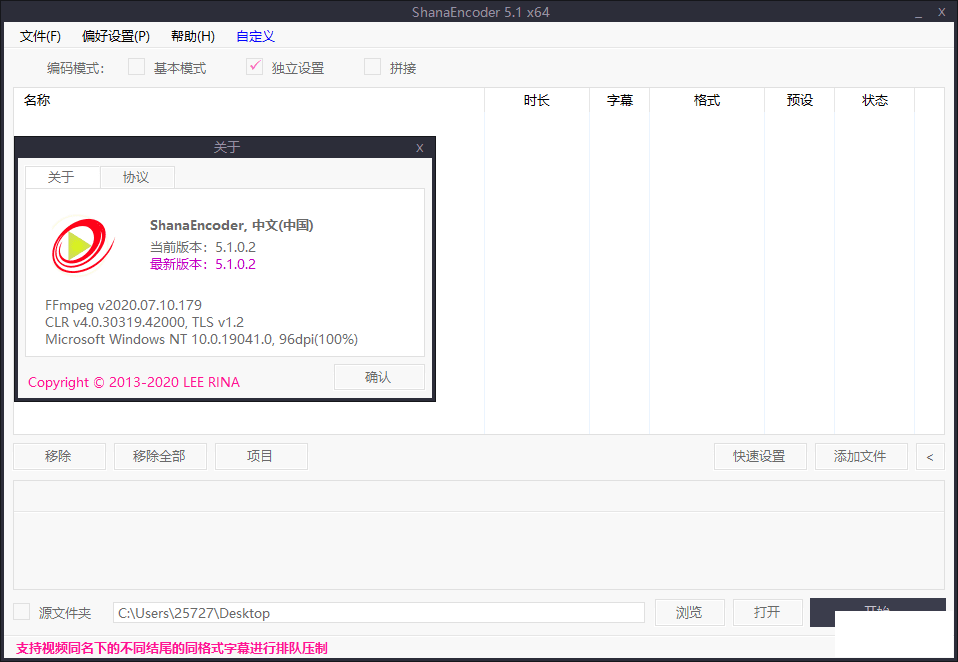
Task: Click the FFmpeg v2020.07.10.179 text
Action: (123, 305)
